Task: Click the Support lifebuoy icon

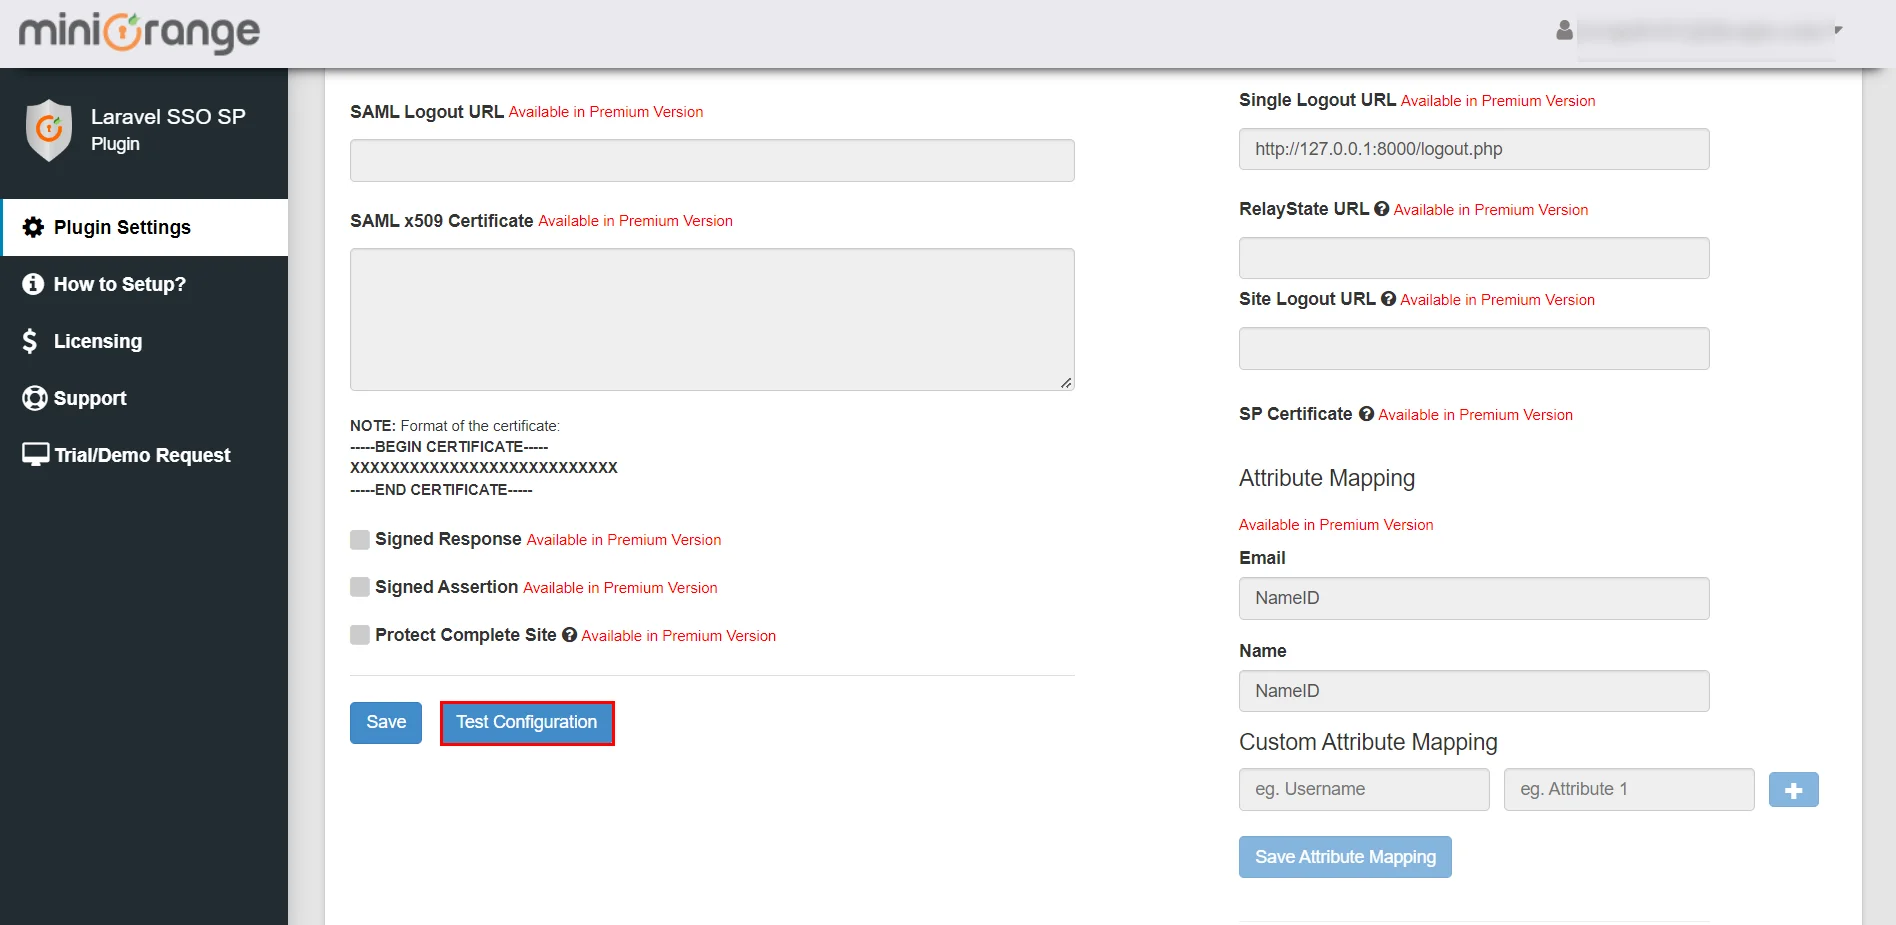Action: point(34,398)
